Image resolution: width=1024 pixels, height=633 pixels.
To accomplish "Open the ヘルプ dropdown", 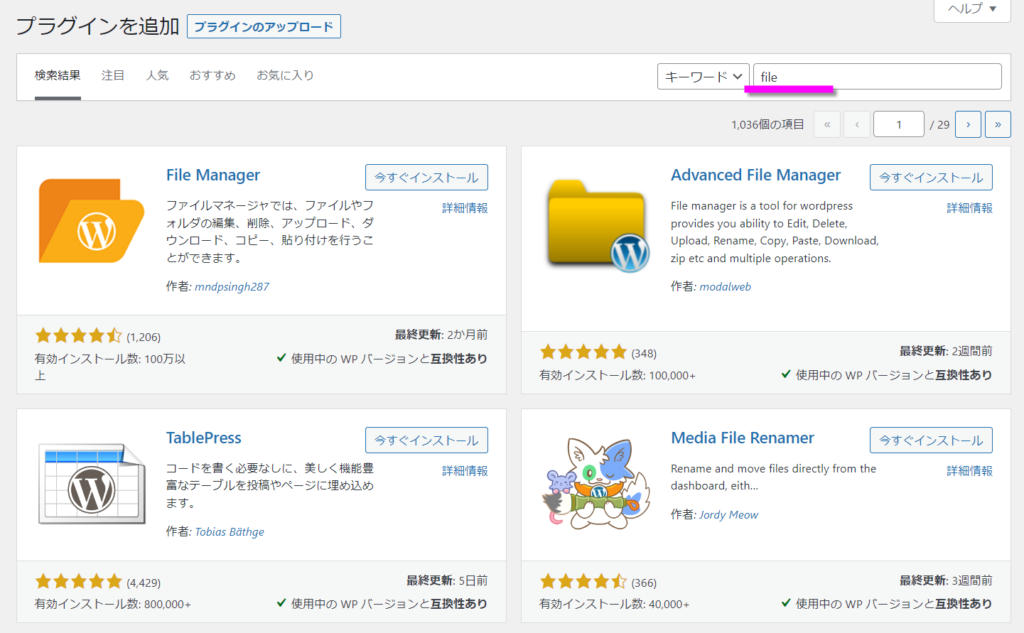I will coord(972,9).
